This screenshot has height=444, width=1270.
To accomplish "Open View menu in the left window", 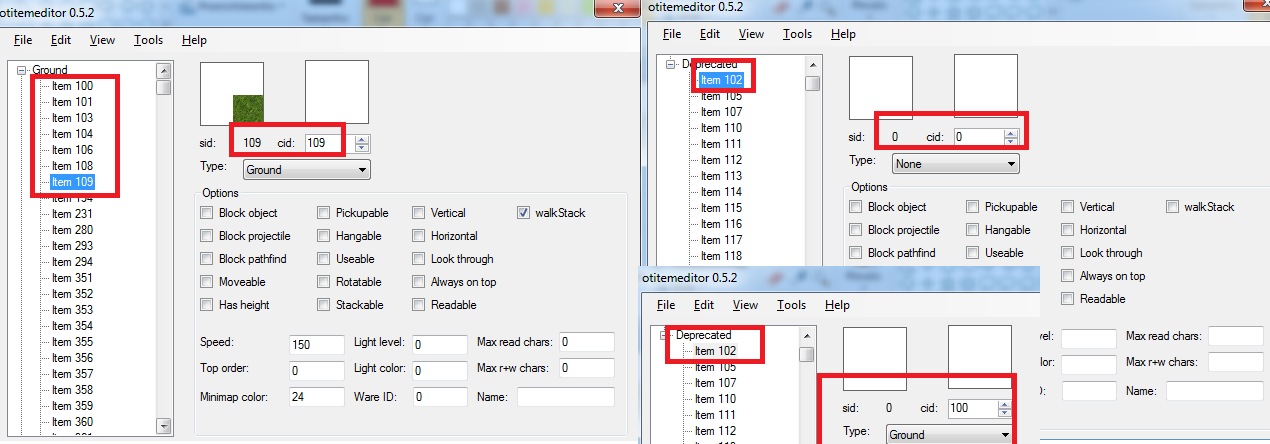I will pos(102,40).
